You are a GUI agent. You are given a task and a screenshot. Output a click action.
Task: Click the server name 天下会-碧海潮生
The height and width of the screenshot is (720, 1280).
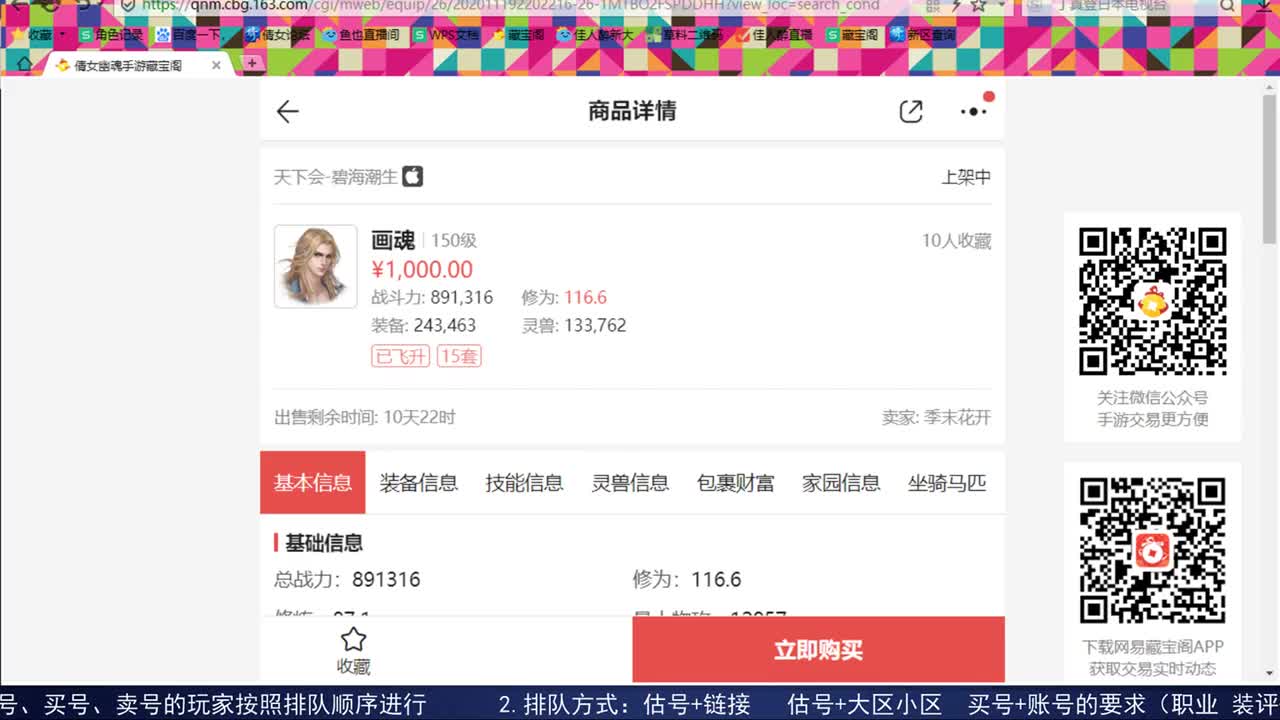pyautogui.click(x=336, y=177)
